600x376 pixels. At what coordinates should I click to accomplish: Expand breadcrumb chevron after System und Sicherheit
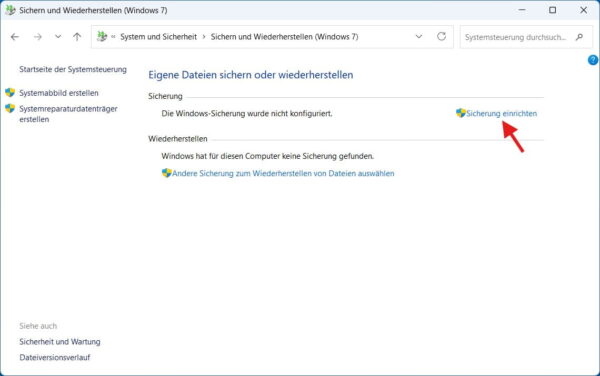[x=204, y=37]
